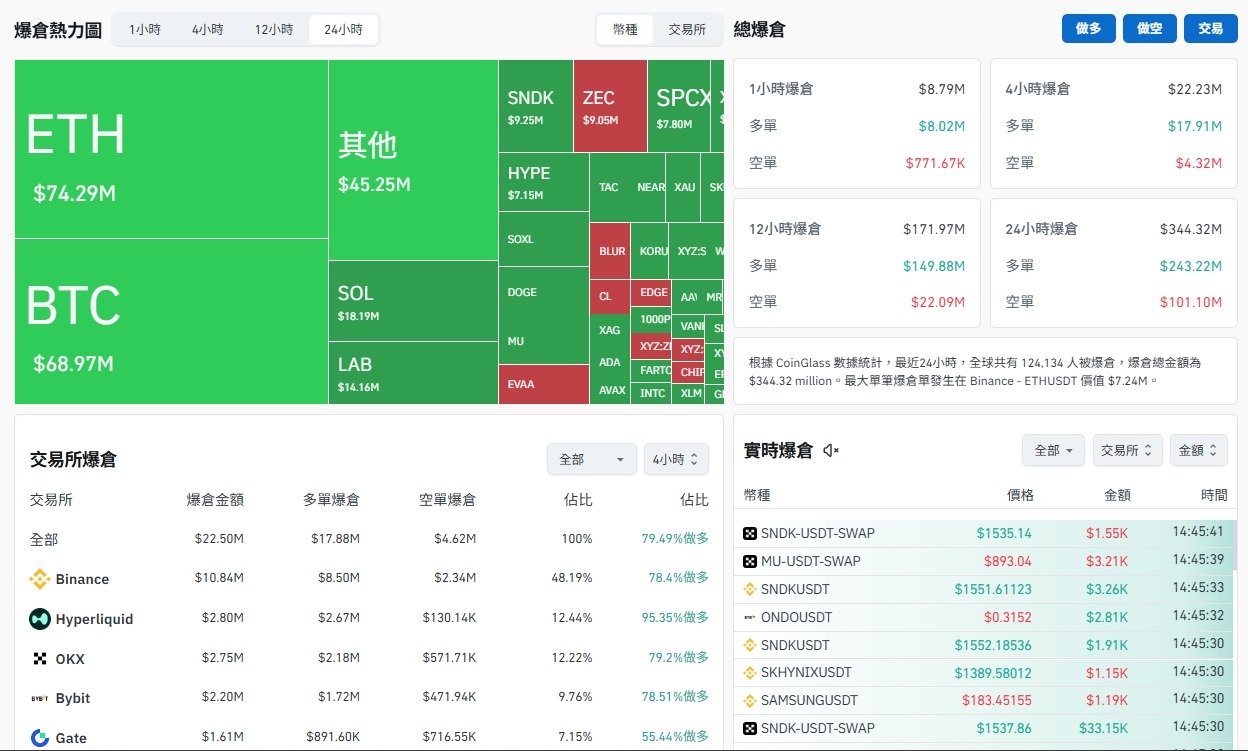Click the SAMSUNGUSDT price $183.45155
The image size is (1248, 751).
point(997,700)
